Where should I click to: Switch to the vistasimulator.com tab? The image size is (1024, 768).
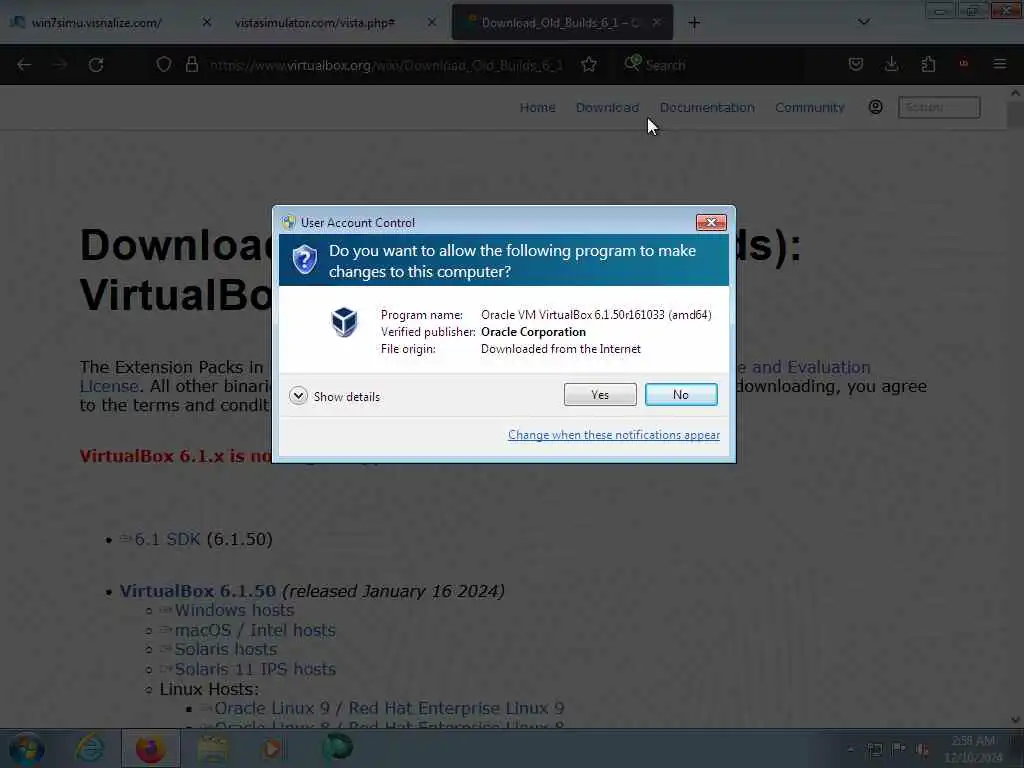(315, 23)
